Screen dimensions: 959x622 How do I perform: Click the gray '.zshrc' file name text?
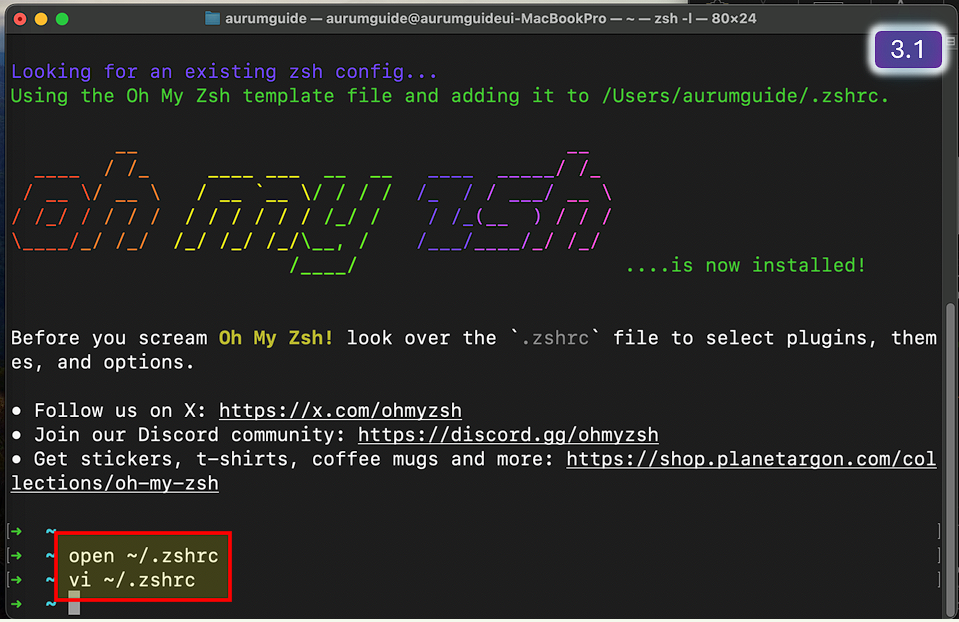pos(555,338)
